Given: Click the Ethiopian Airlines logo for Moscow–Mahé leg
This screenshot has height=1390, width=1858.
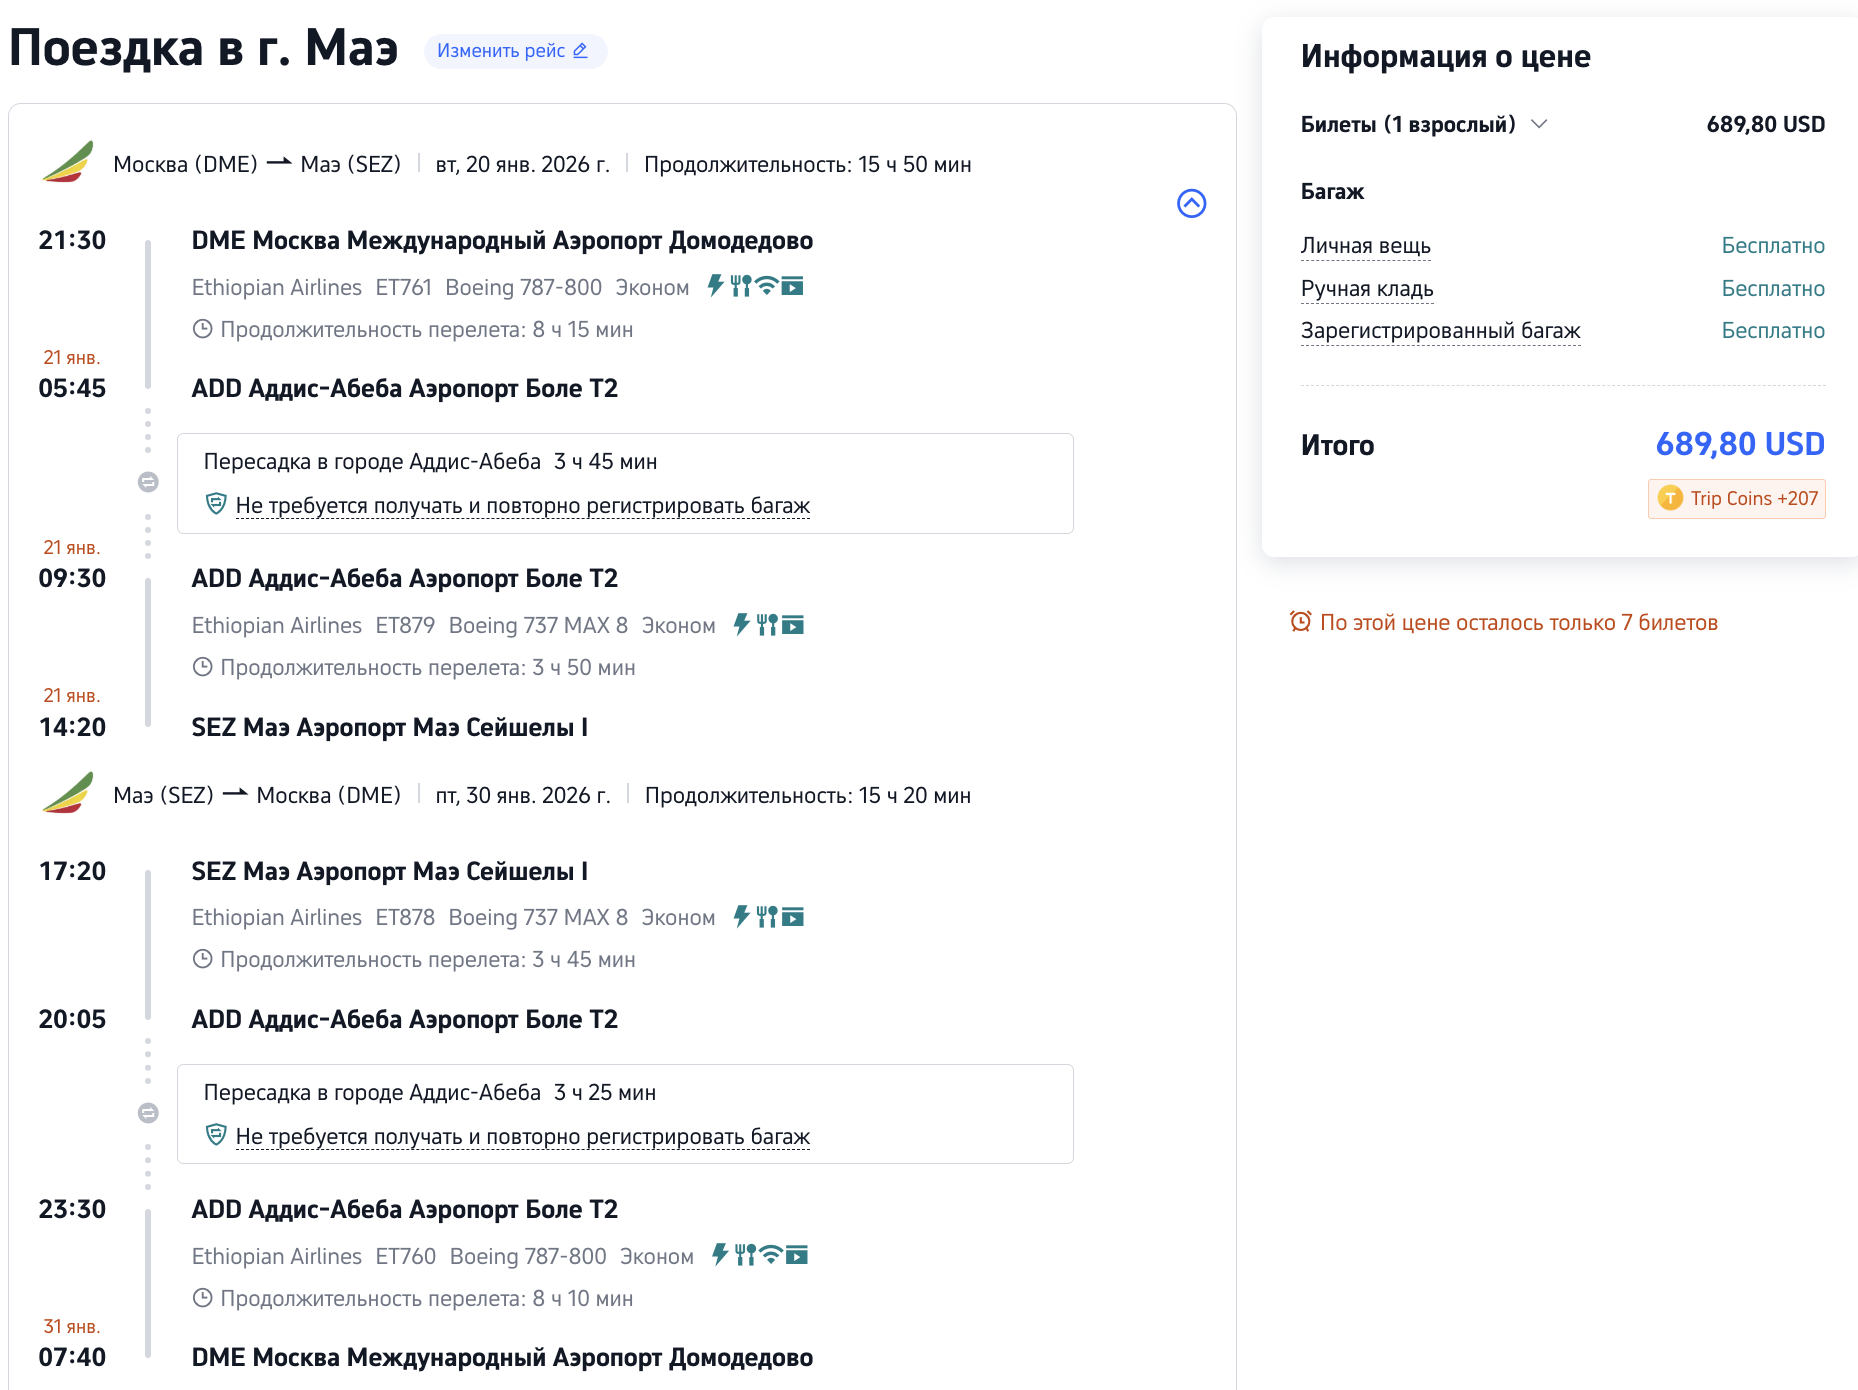Looking at the screenshot, I should click(x=68, y=163).
